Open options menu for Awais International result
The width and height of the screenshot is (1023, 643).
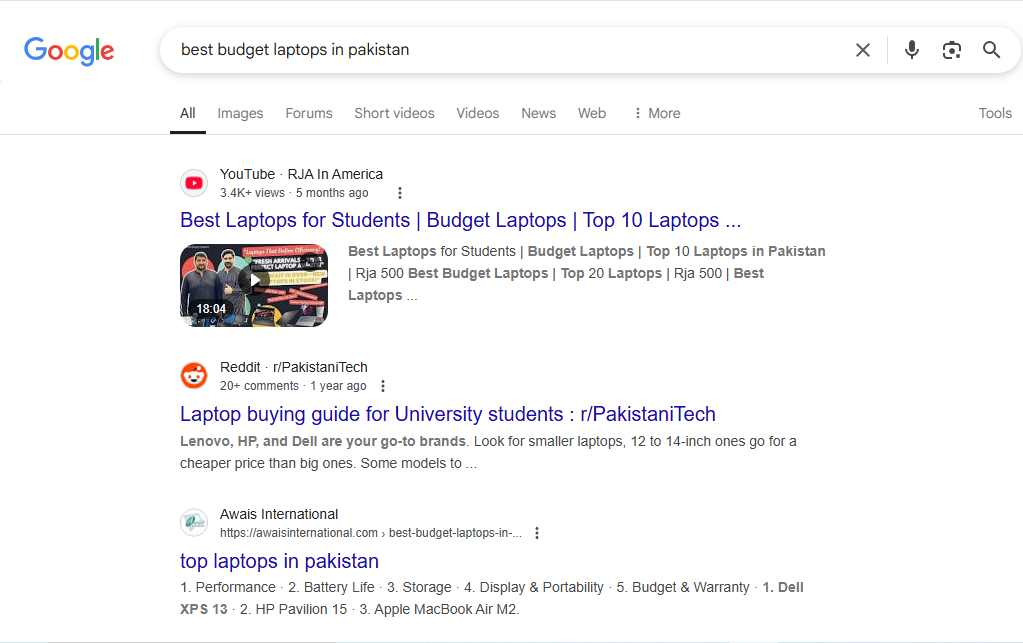(537, 533)
